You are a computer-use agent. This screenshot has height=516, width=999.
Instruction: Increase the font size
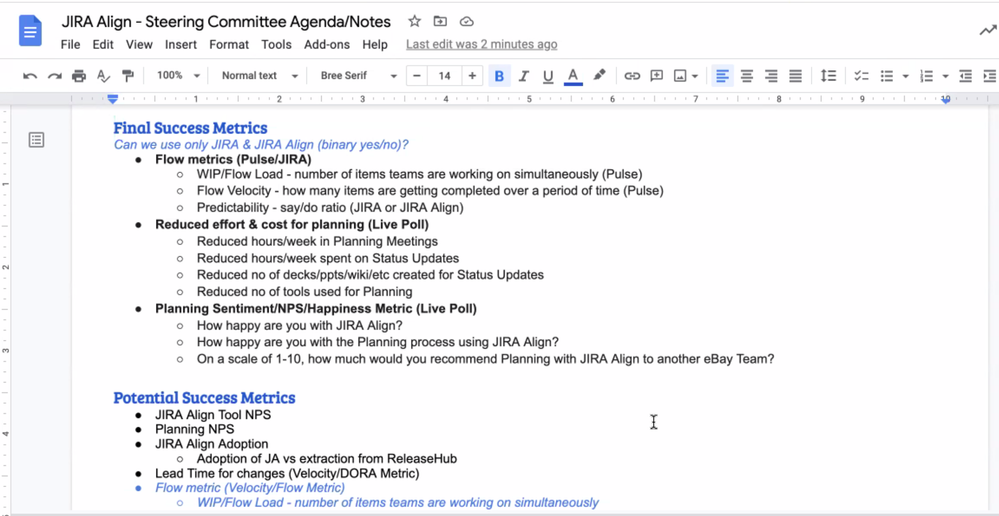point(472,76)
